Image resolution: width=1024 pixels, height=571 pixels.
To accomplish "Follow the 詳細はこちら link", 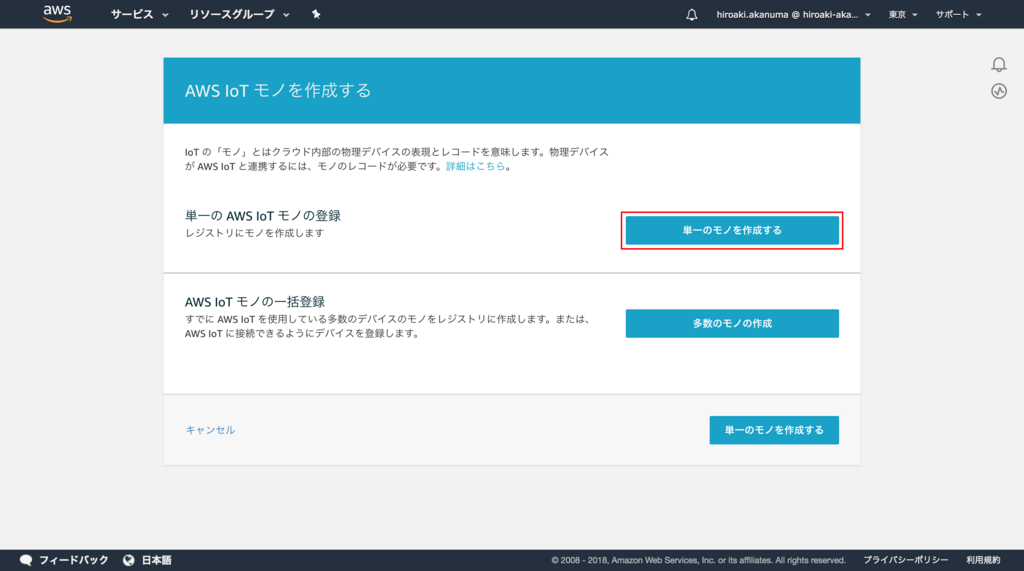I will pos(475,166).
